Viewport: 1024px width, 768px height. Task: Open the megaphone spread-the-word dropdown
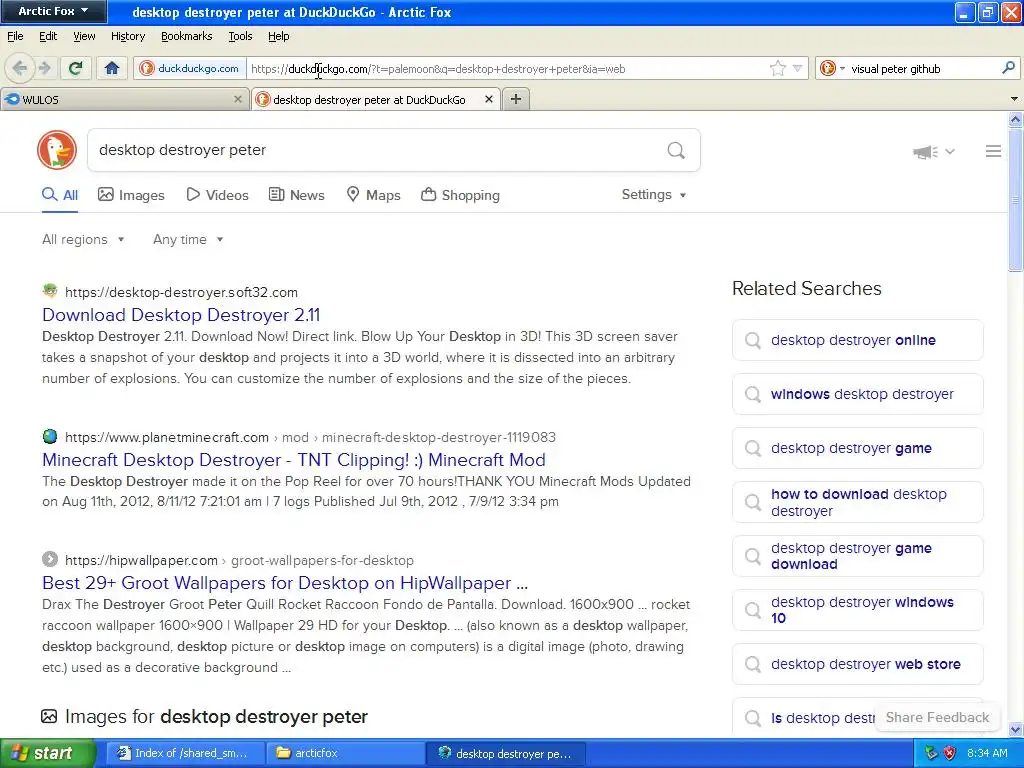tap(934, 152)
